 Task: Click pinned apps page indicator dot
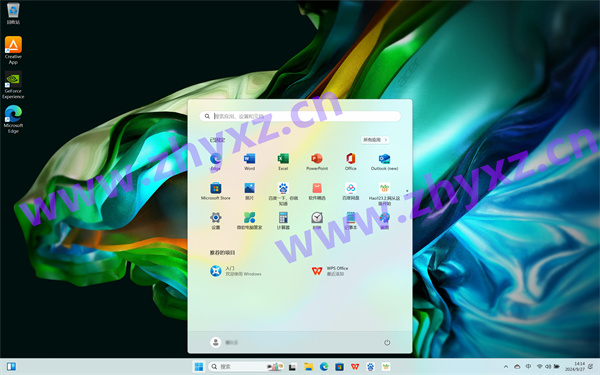[x=407, y=191]
